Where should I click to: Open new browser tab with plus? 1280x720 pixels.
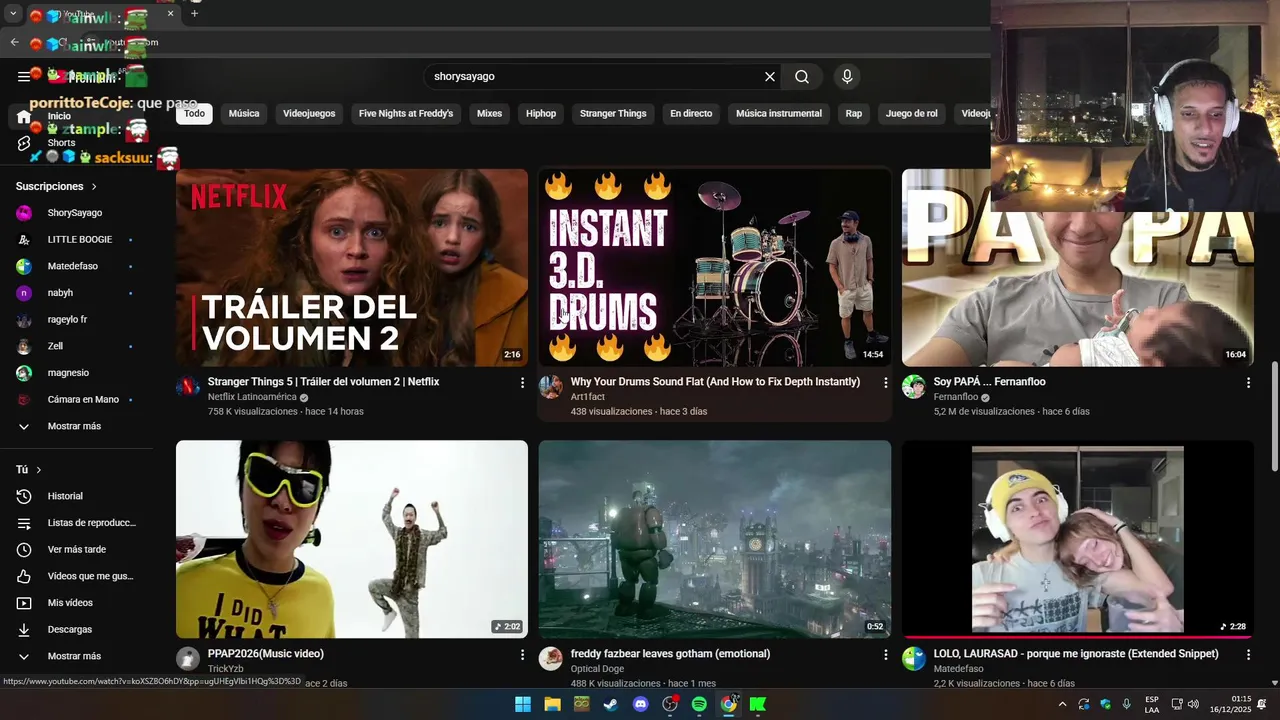[194, 14]
